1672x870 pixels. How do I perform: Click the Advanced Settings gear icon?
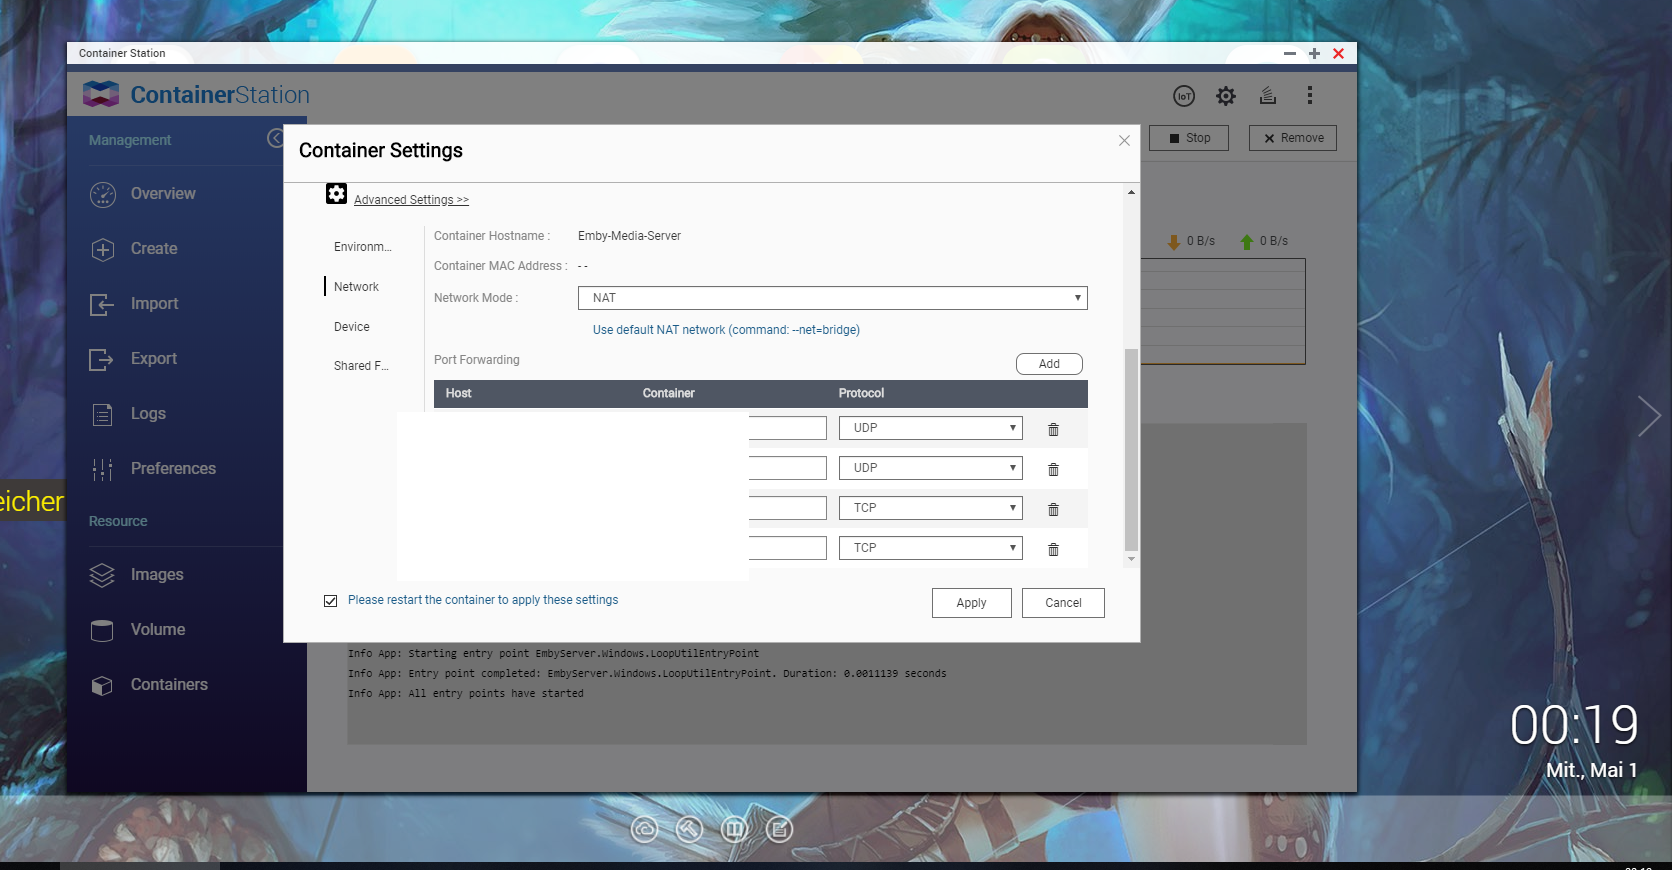pyautogui.click(x=337, y=194)
